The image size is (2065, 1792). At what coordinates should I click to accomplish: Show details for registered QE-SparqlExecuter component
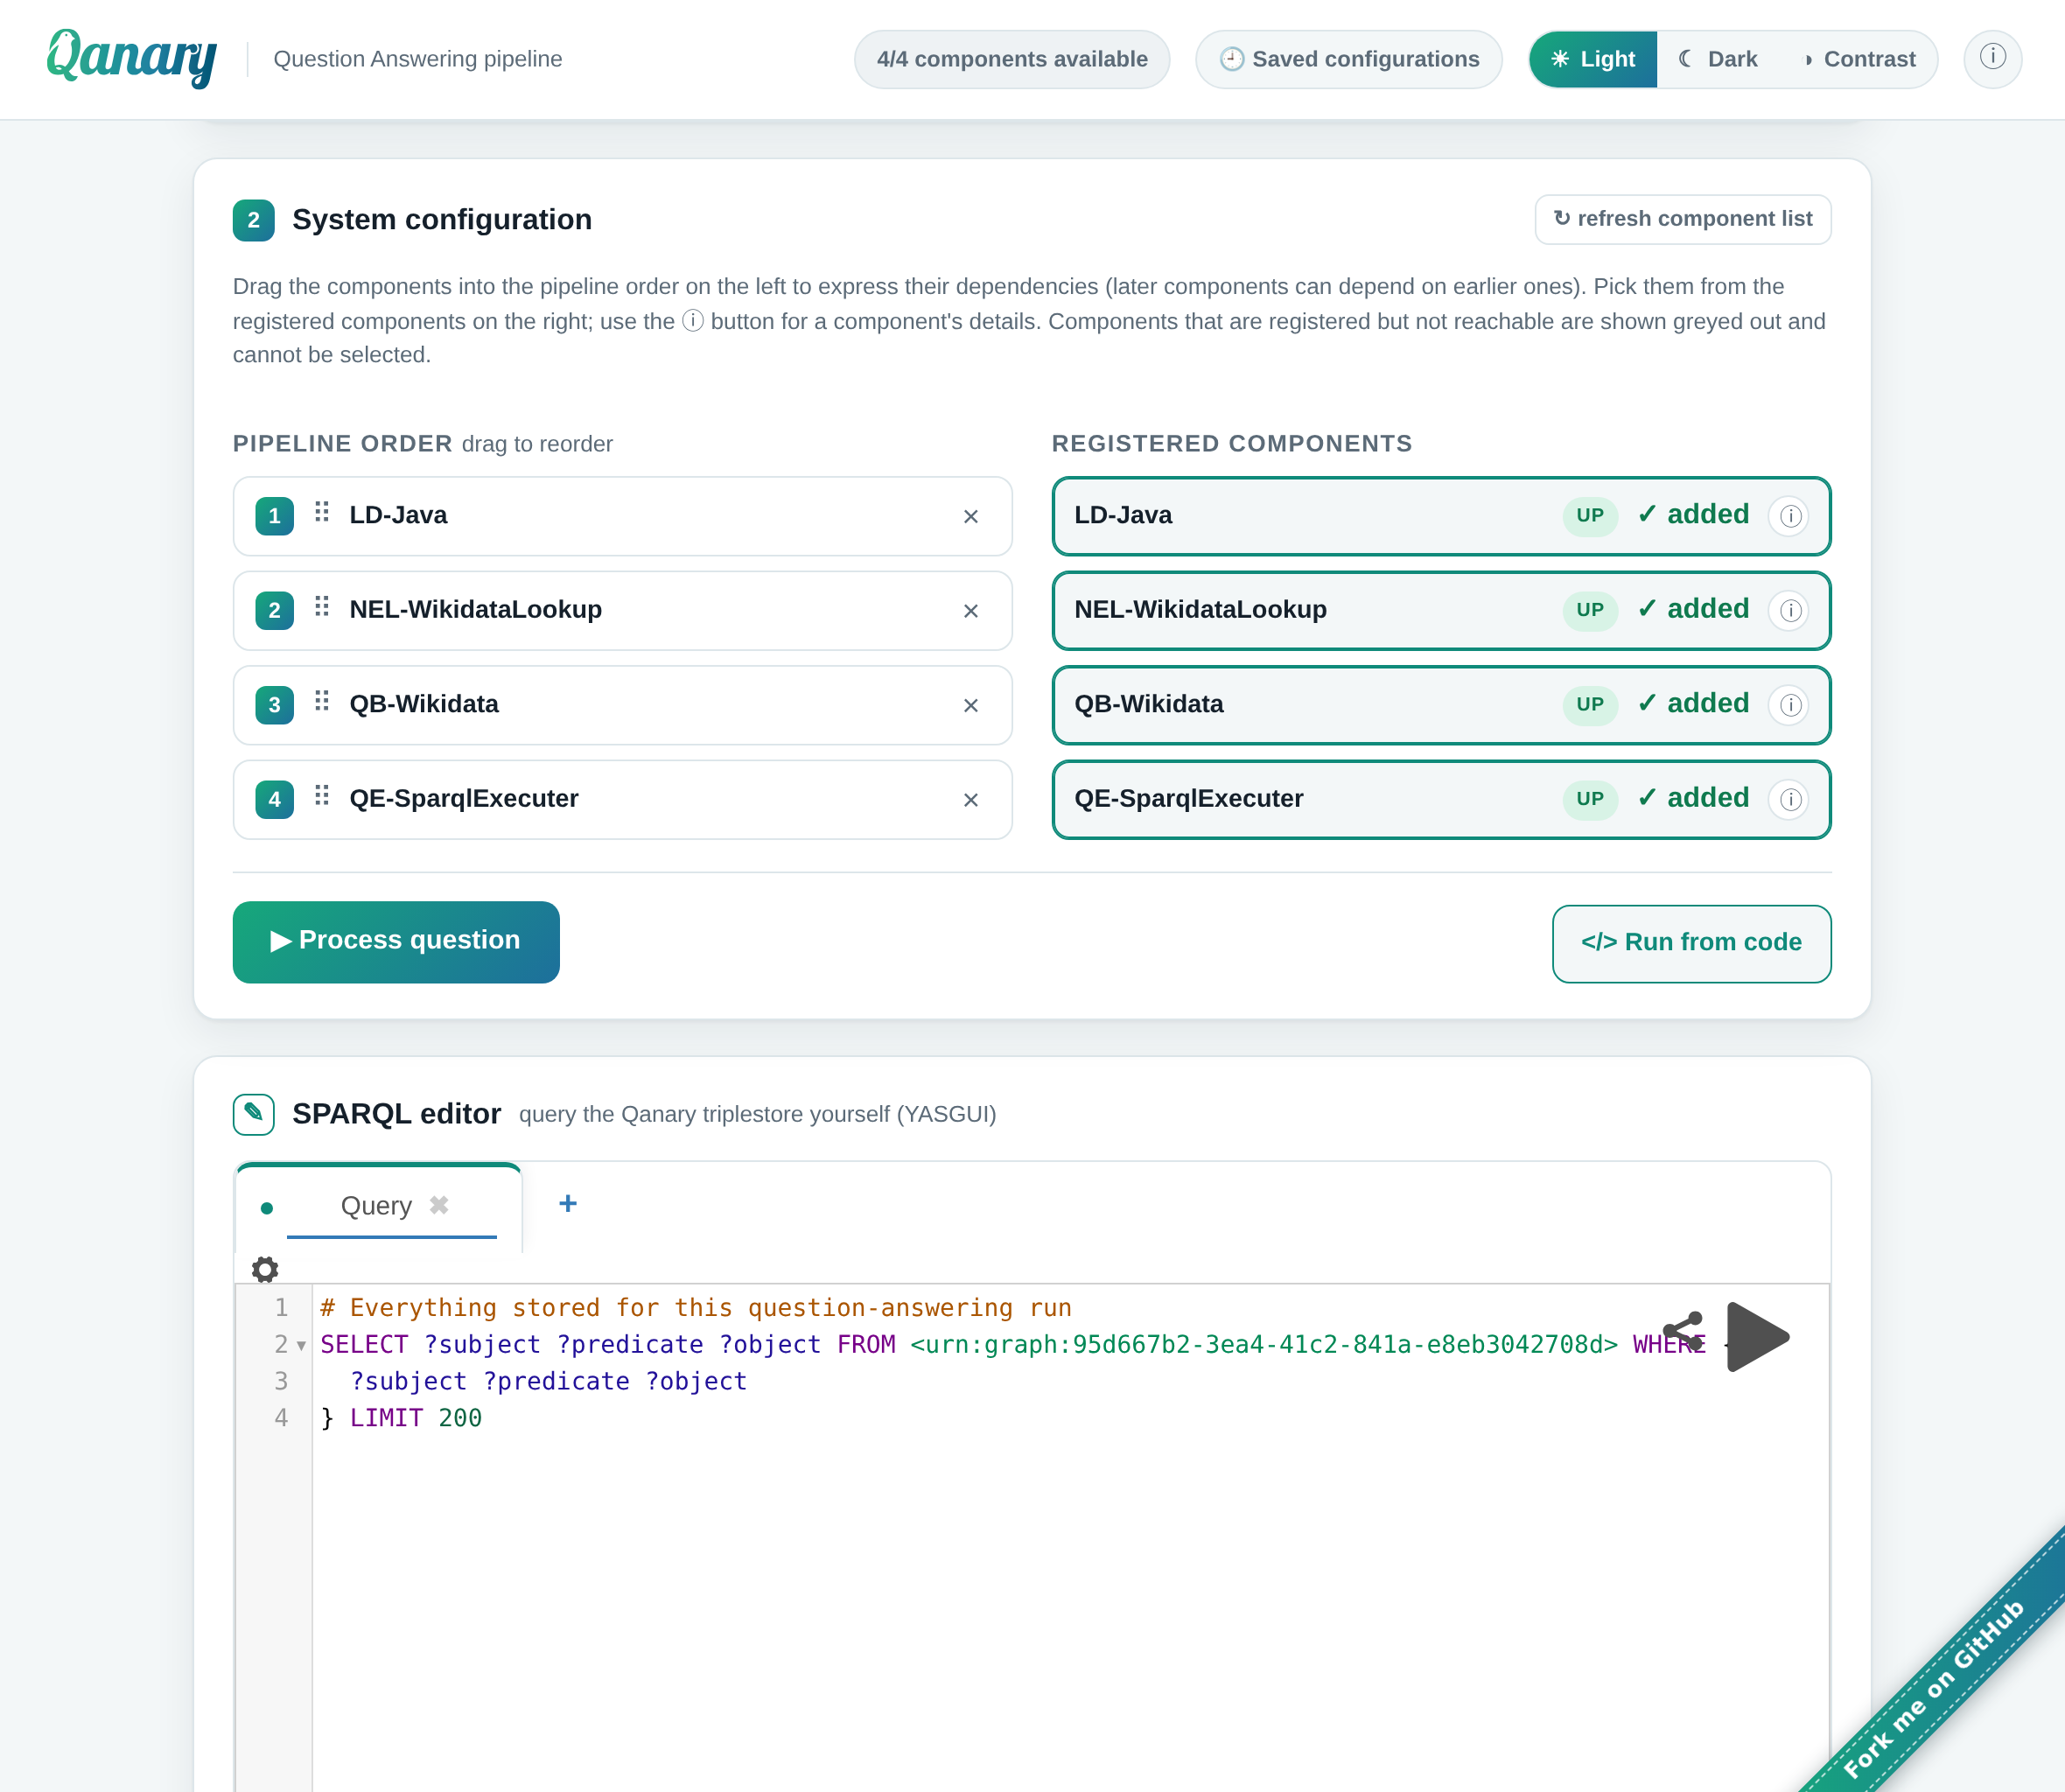[x=1789, y=799]
